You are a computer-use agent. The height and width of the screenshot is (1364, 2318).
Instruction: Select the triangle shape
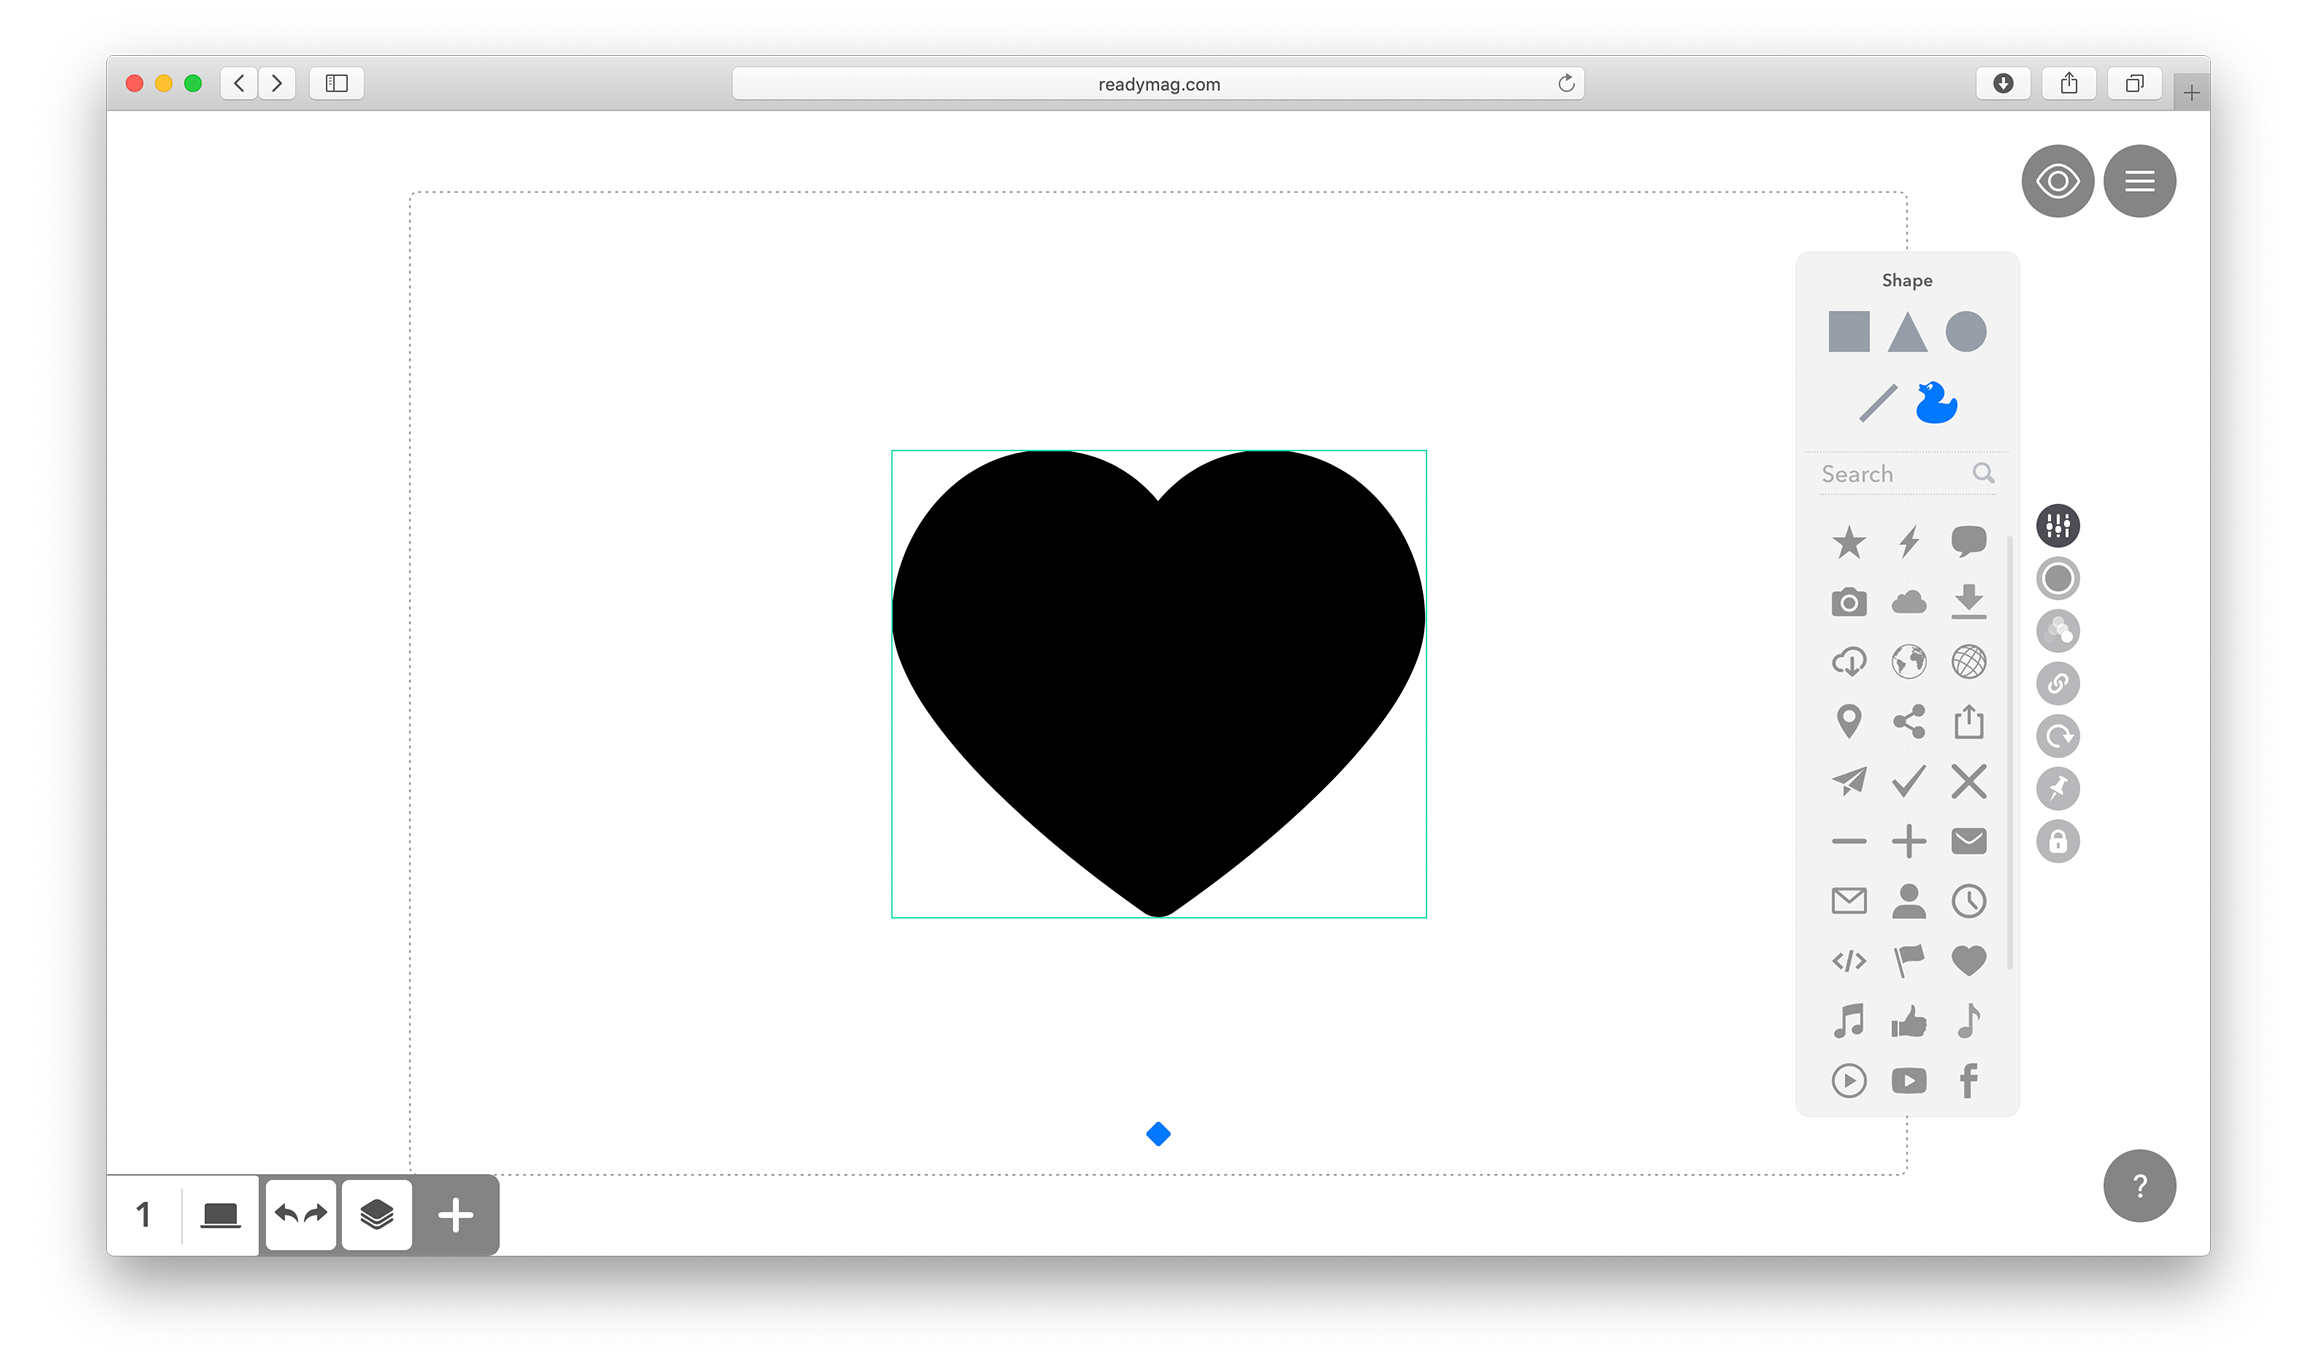[1906, 331]
